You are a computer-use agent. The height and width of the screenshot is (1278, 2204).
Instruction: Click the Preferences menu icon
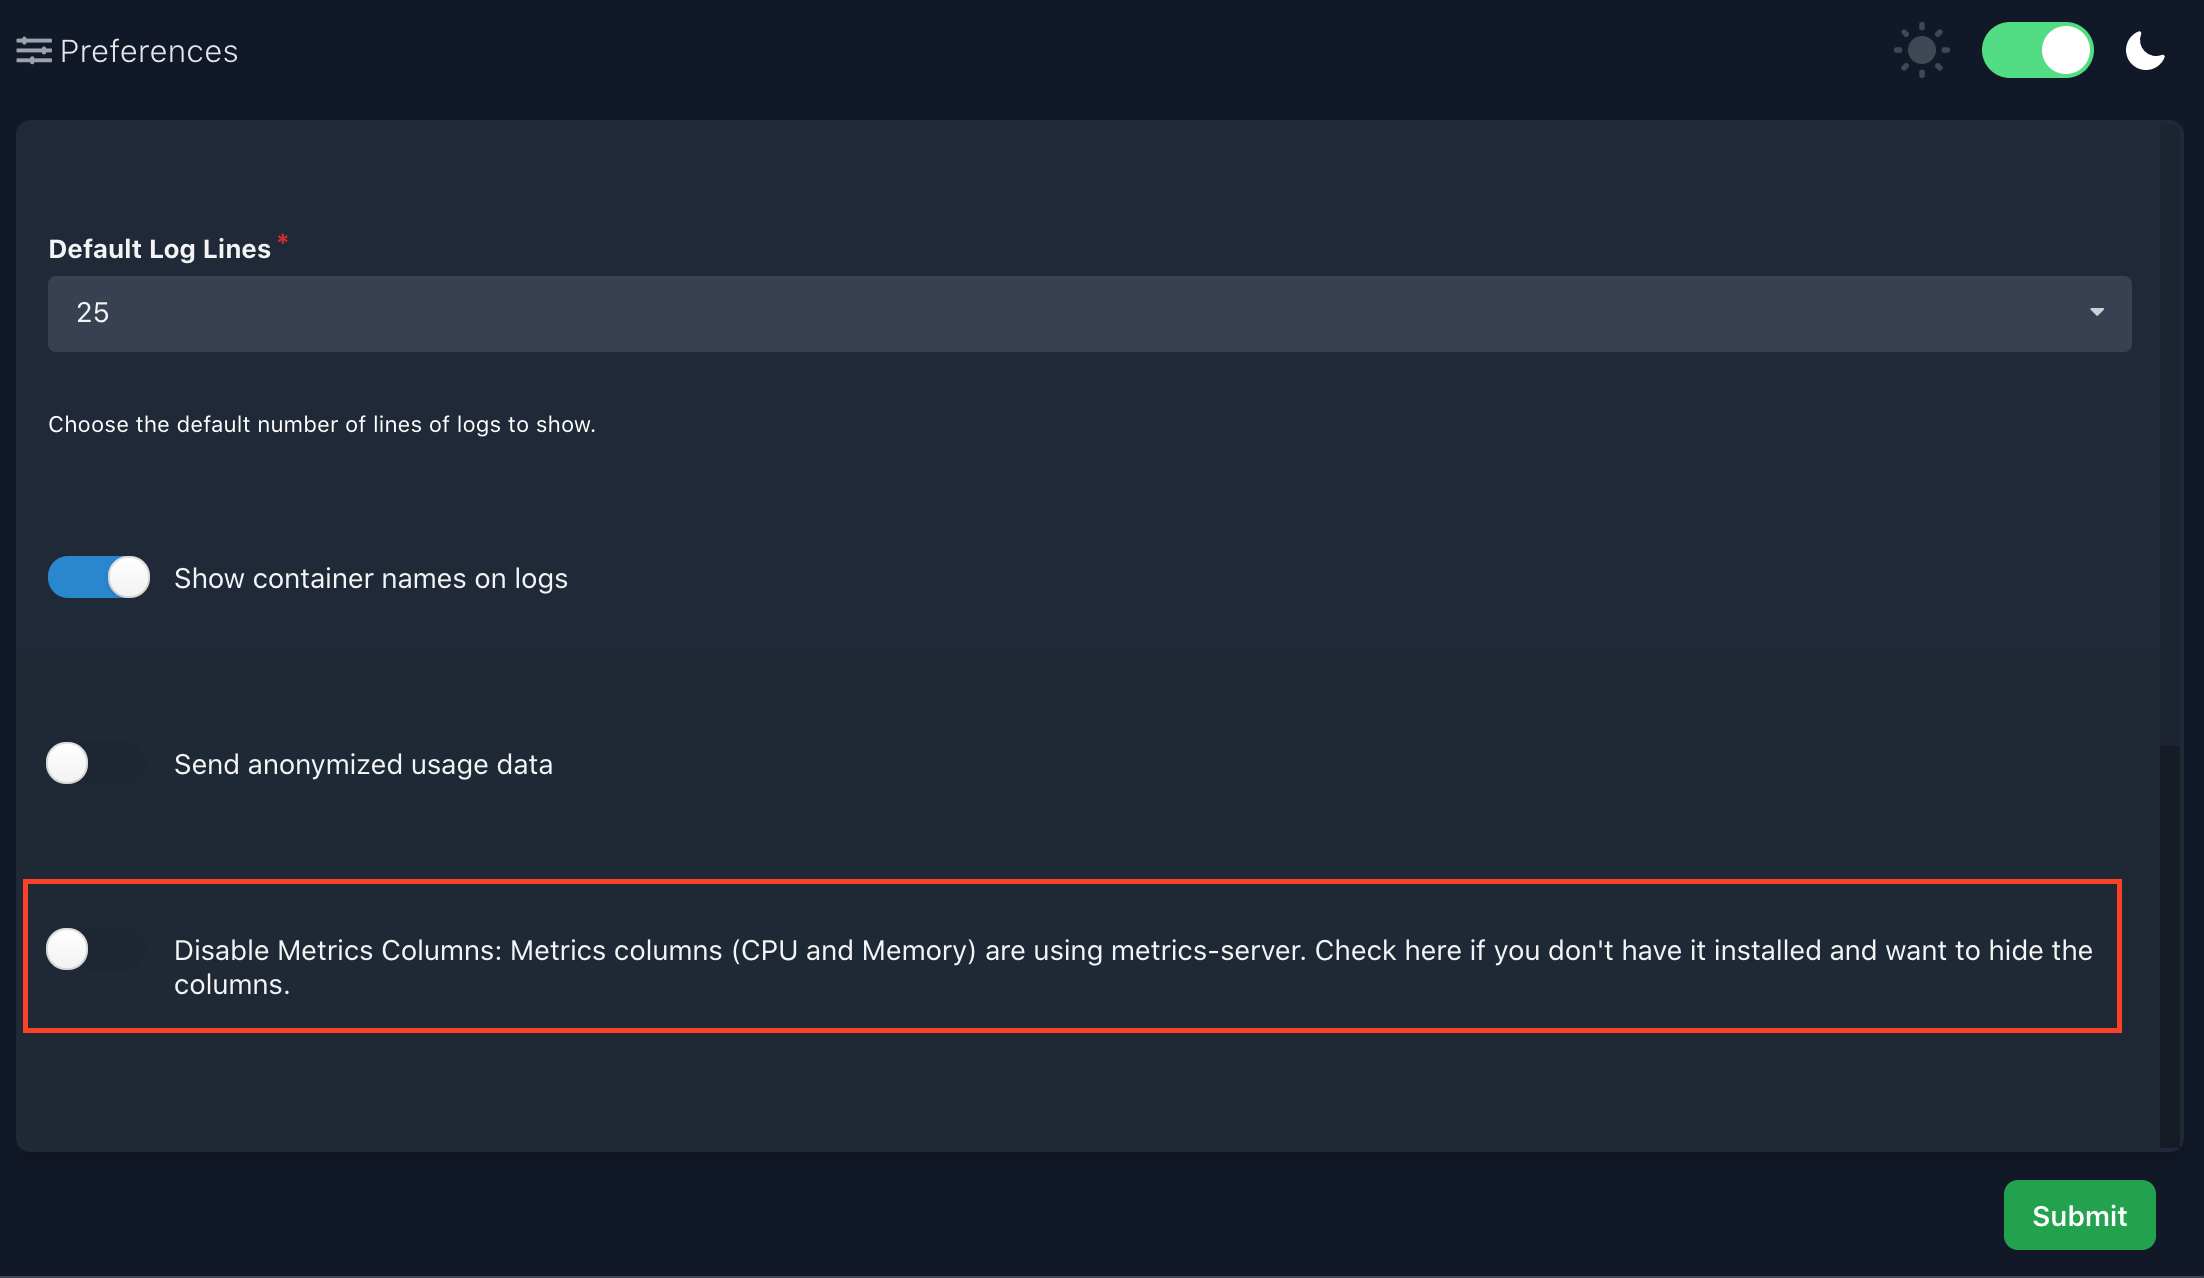point(32,52)
